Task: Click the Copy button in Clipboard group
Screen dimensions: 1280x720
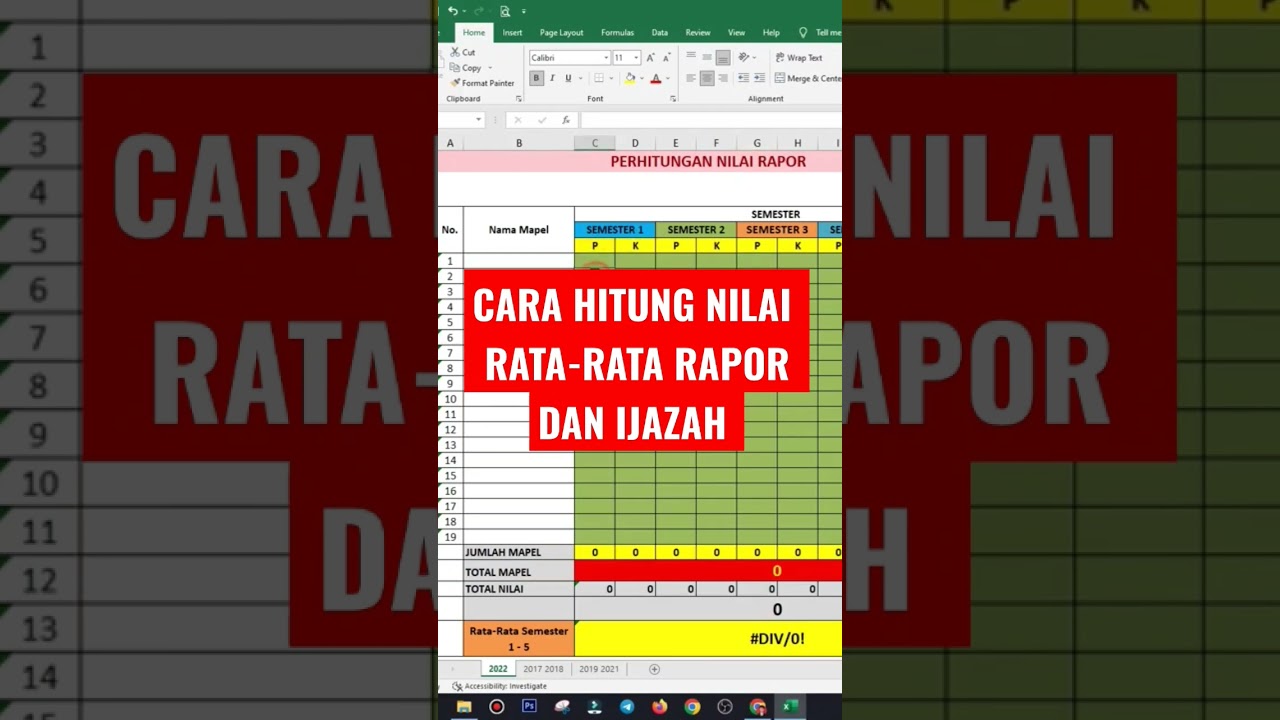Action: point(465,68)
